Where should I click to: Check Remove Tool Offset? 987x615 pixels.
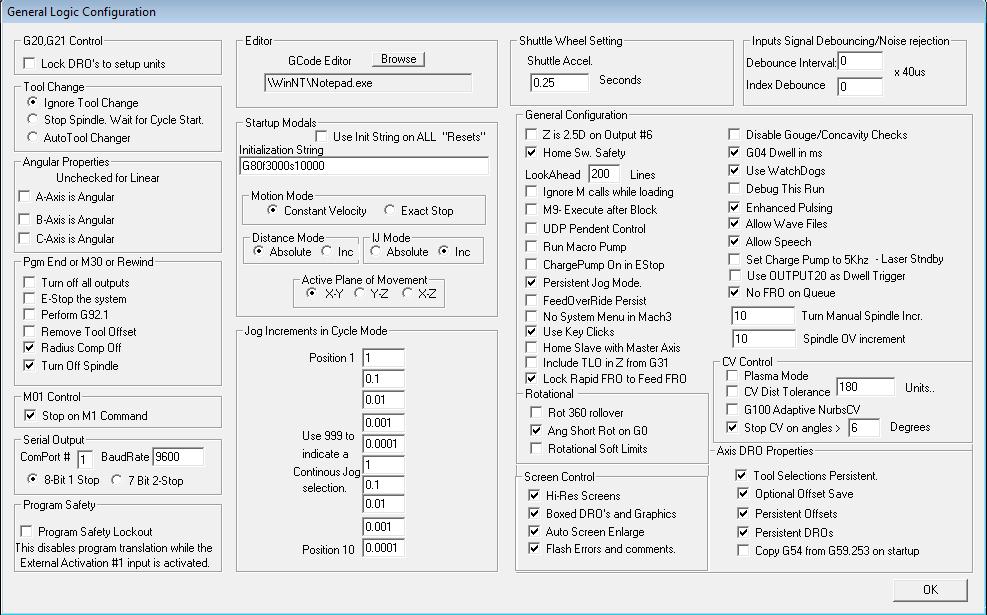click(x=29, y=331)
